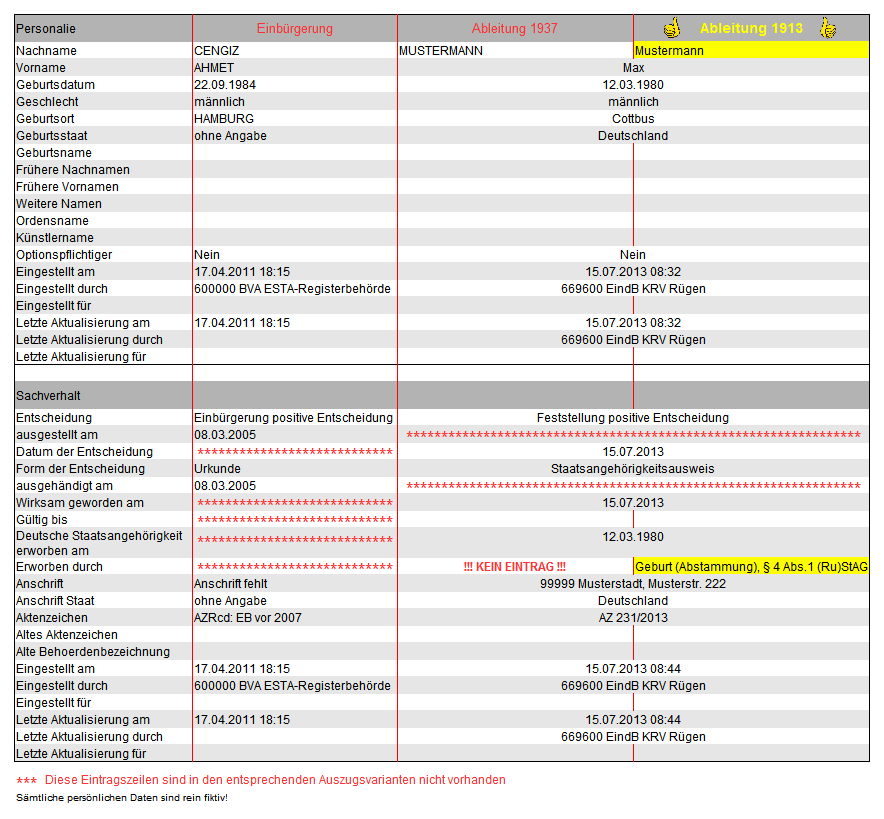Click the Alte Behoerdenbezeichnung row label
The width and height of the screenshot is (884, 819).
click(x=92, y=652)
